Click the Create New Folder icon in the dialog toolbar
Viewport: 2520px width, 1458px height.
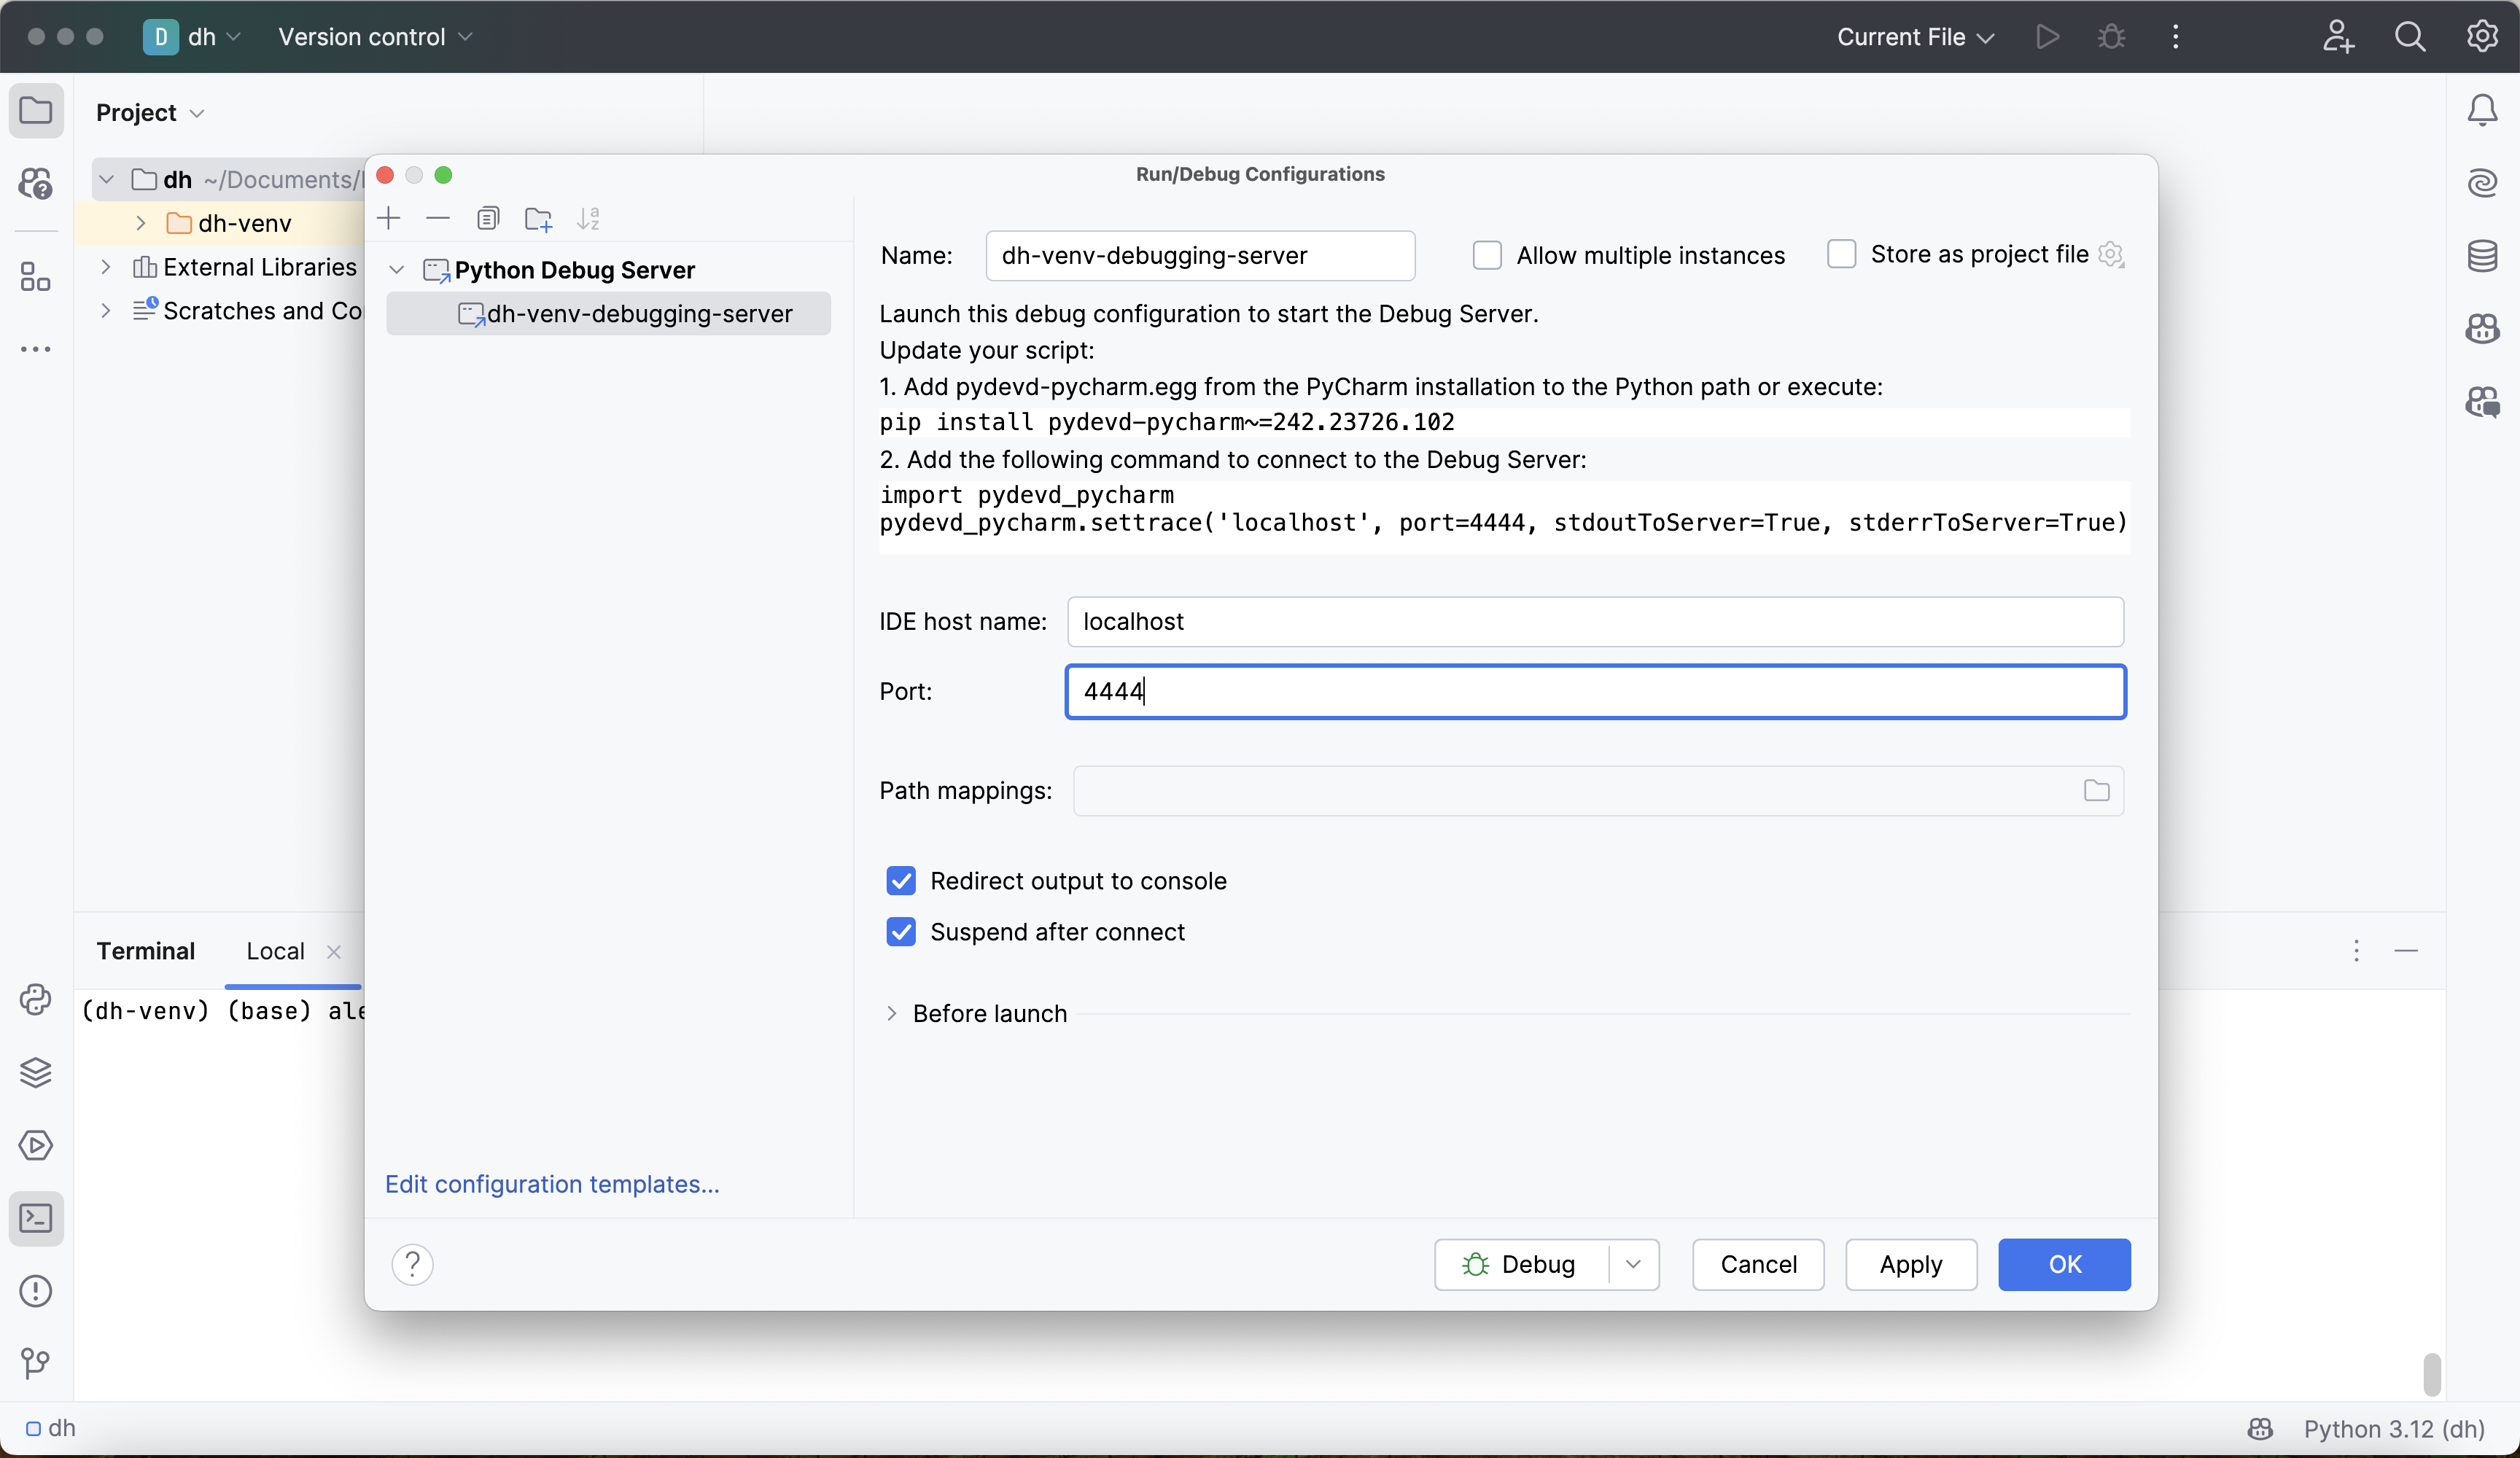[x=538, y=218]
